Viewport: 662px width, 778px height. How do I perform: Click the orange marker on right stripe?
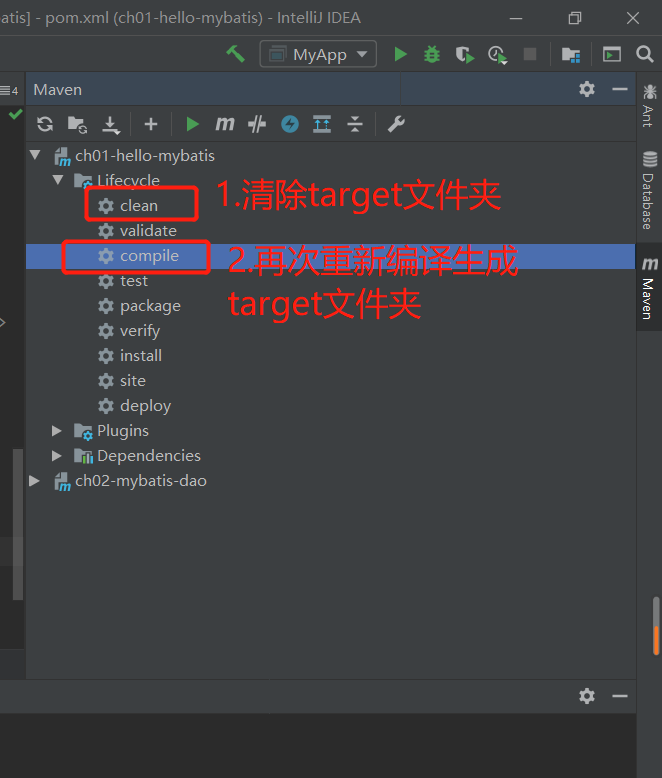pyautogui.click(x=656, y=641)
